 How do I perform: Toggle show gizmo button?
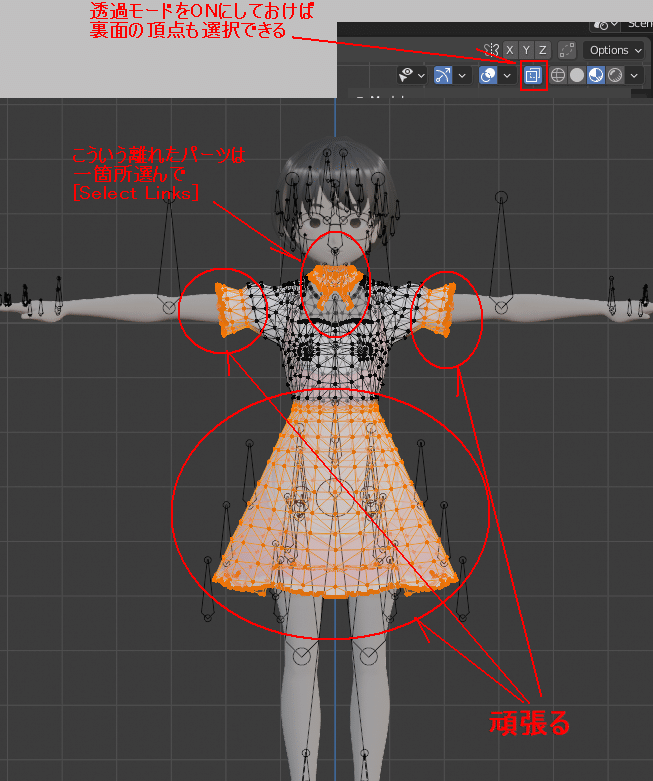pos(443,76)
